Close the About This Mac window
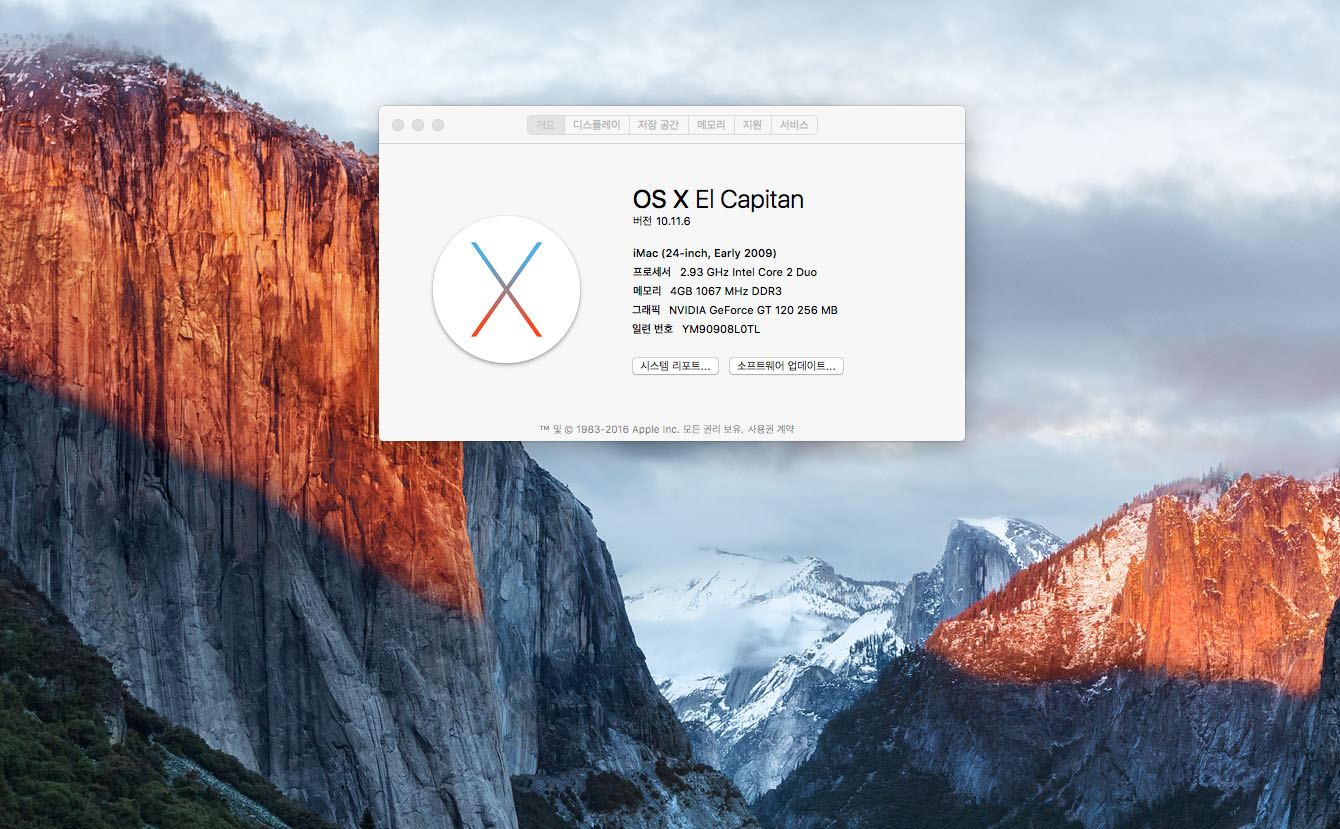Viewport: 1340px width, 829px height. coord(398,125)
